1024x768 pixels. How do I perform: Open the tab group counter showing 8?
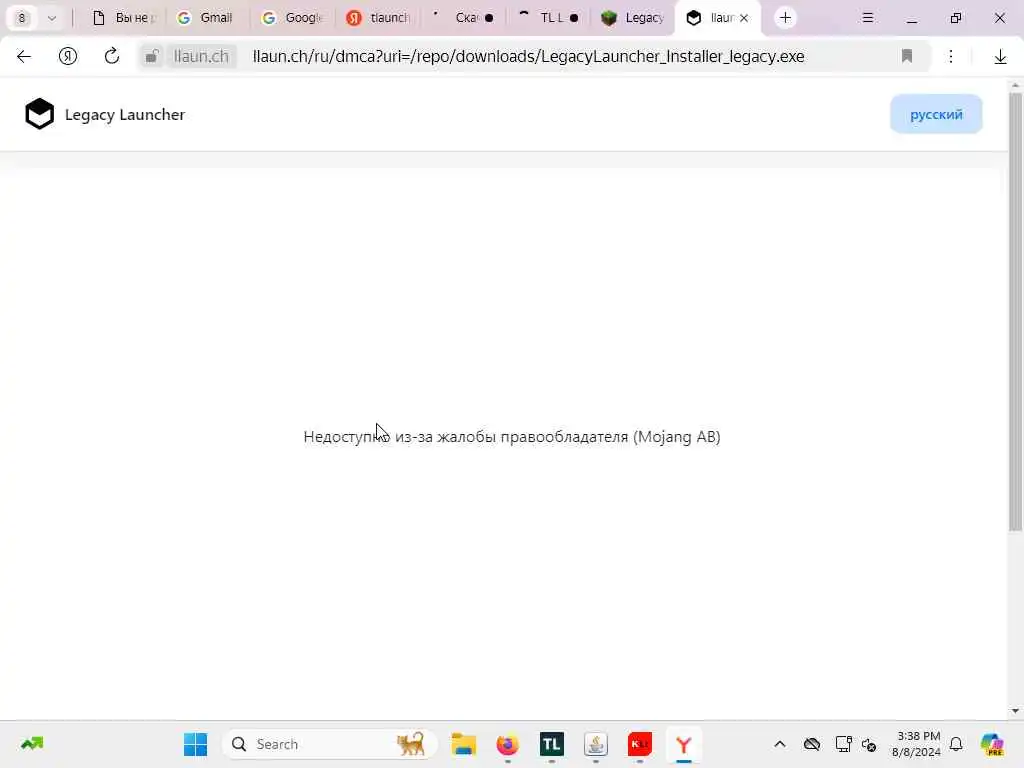22,18
